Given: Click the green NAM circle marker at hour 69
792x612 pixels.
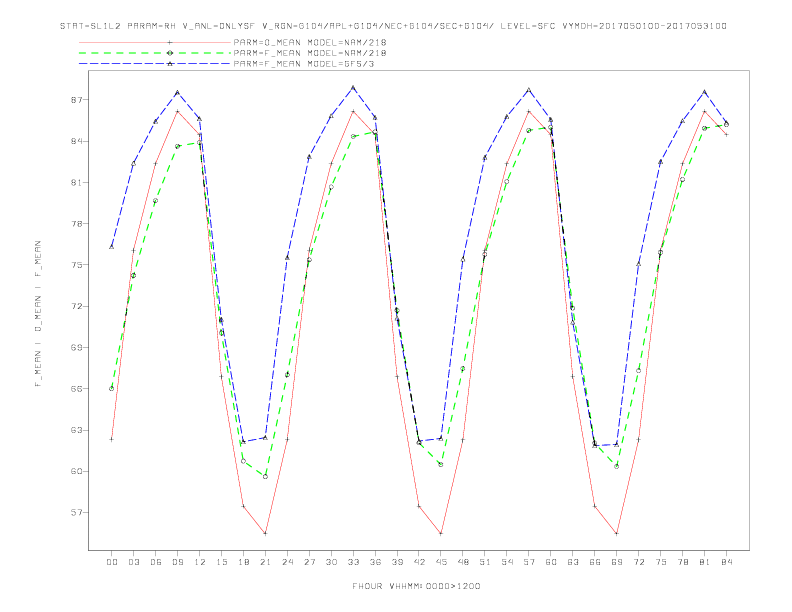Looking at the screenshot, I should [617, 466].
